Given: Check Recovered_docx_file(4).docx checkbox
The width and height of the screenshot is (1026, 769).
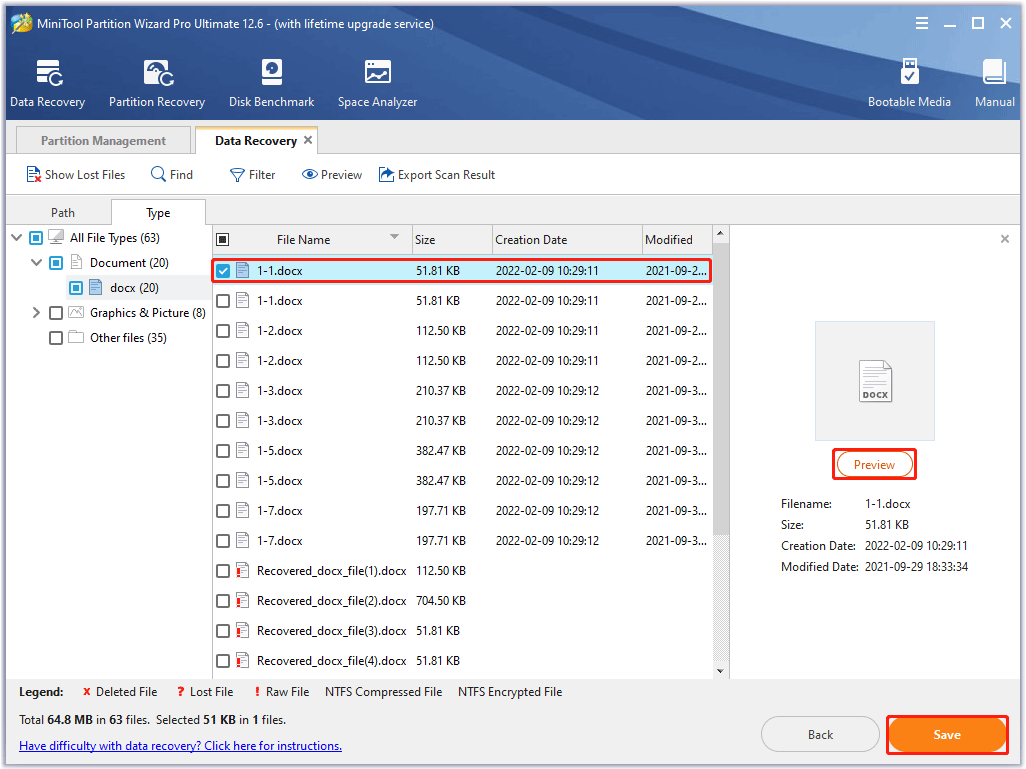Looking at the screenshot, I should 223,661.
